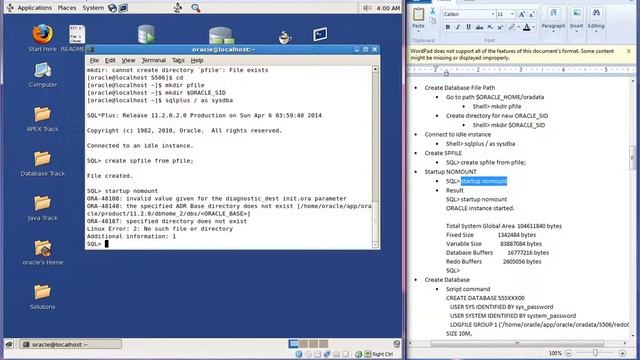Open the System menu in top panel
The image size is (640, 360).
tap(93, 8)
